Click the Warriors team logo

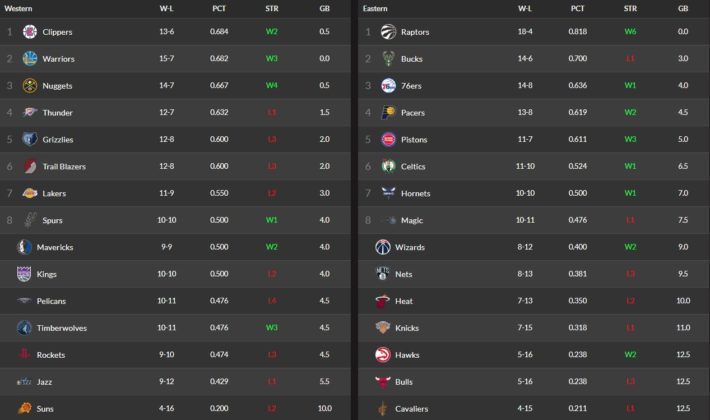pos(30,59)
